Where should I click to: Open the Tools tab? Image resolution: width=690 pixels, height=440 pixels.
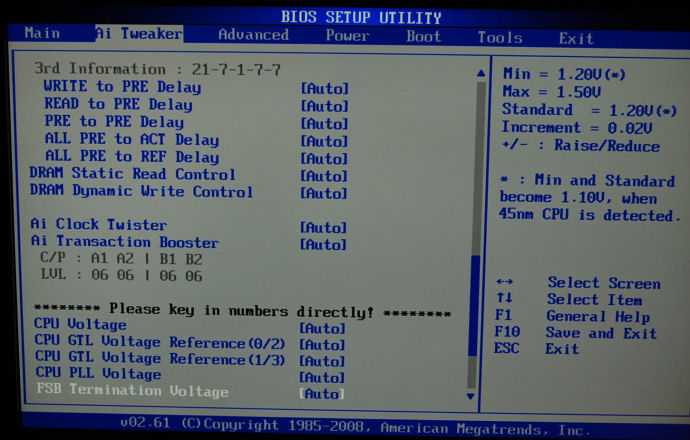point(500,38)
